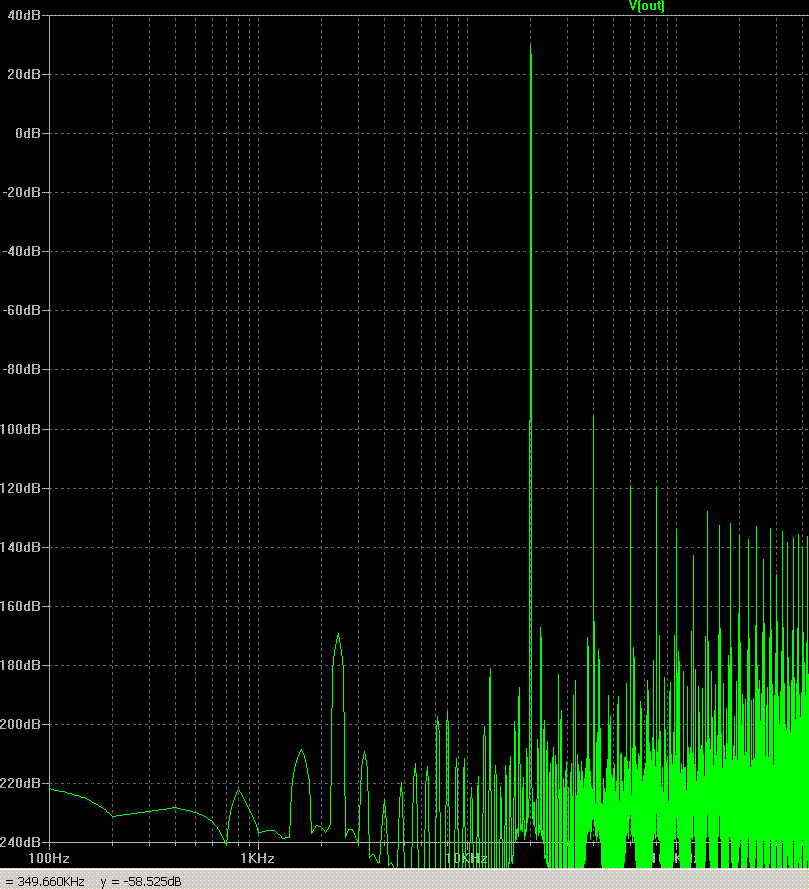Click the 160dB axis label
Viewport: 809px width, 889px height.
(x=20, y=607)
